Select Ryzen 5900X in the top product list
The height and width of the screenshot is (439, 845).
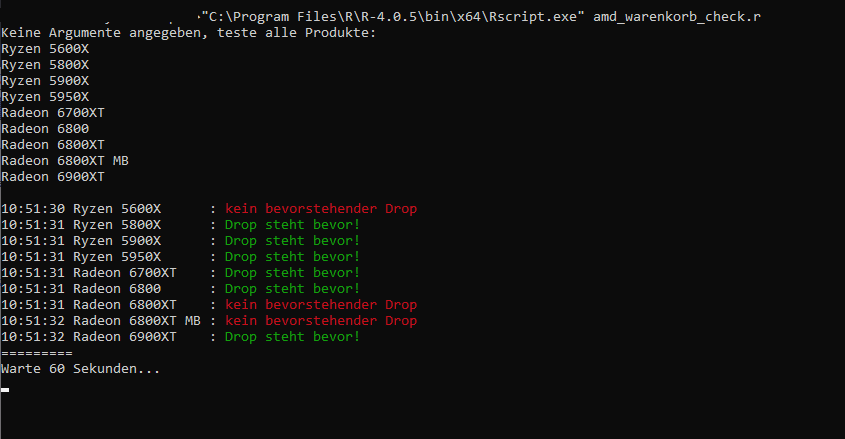pyautogui.click(x=45, y=81)
